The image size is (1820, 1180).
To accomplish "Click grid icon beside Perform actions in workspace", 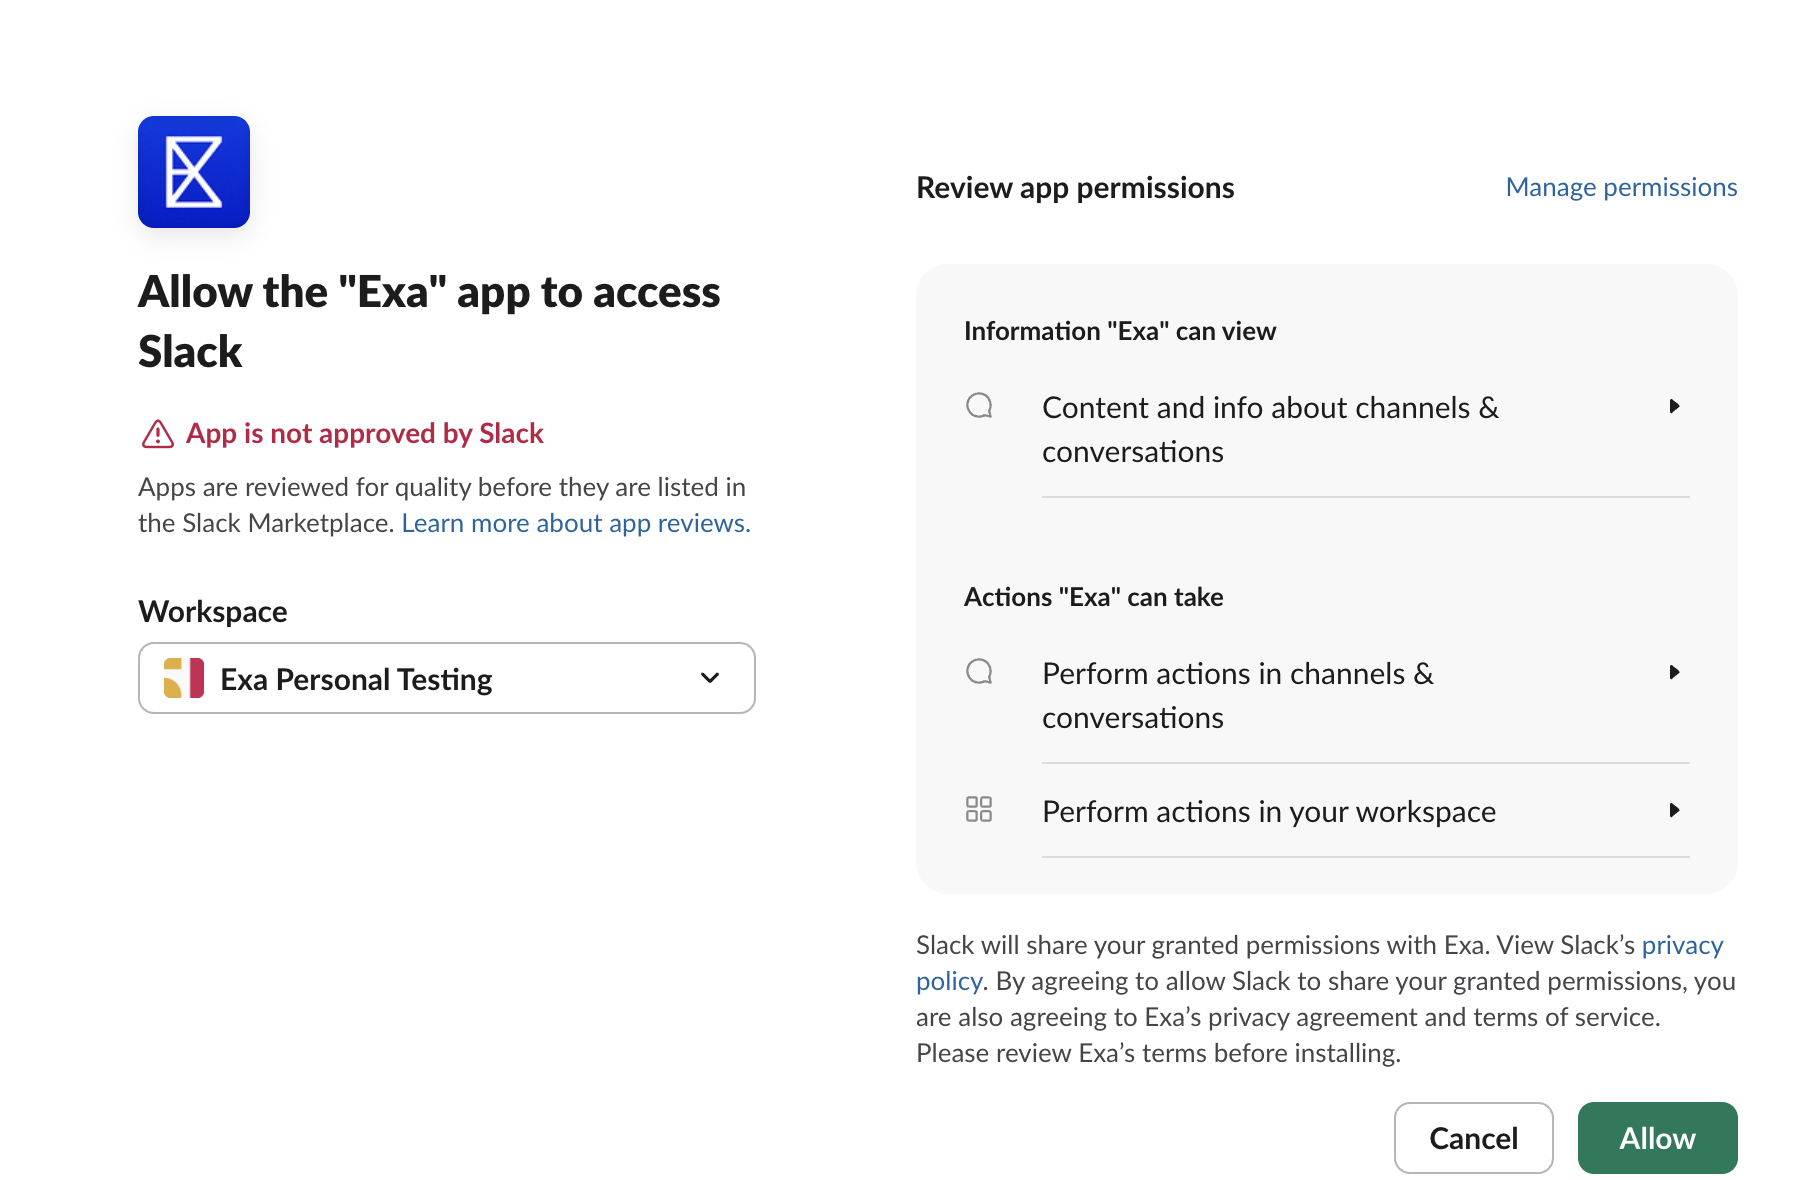I will [979, 809].
